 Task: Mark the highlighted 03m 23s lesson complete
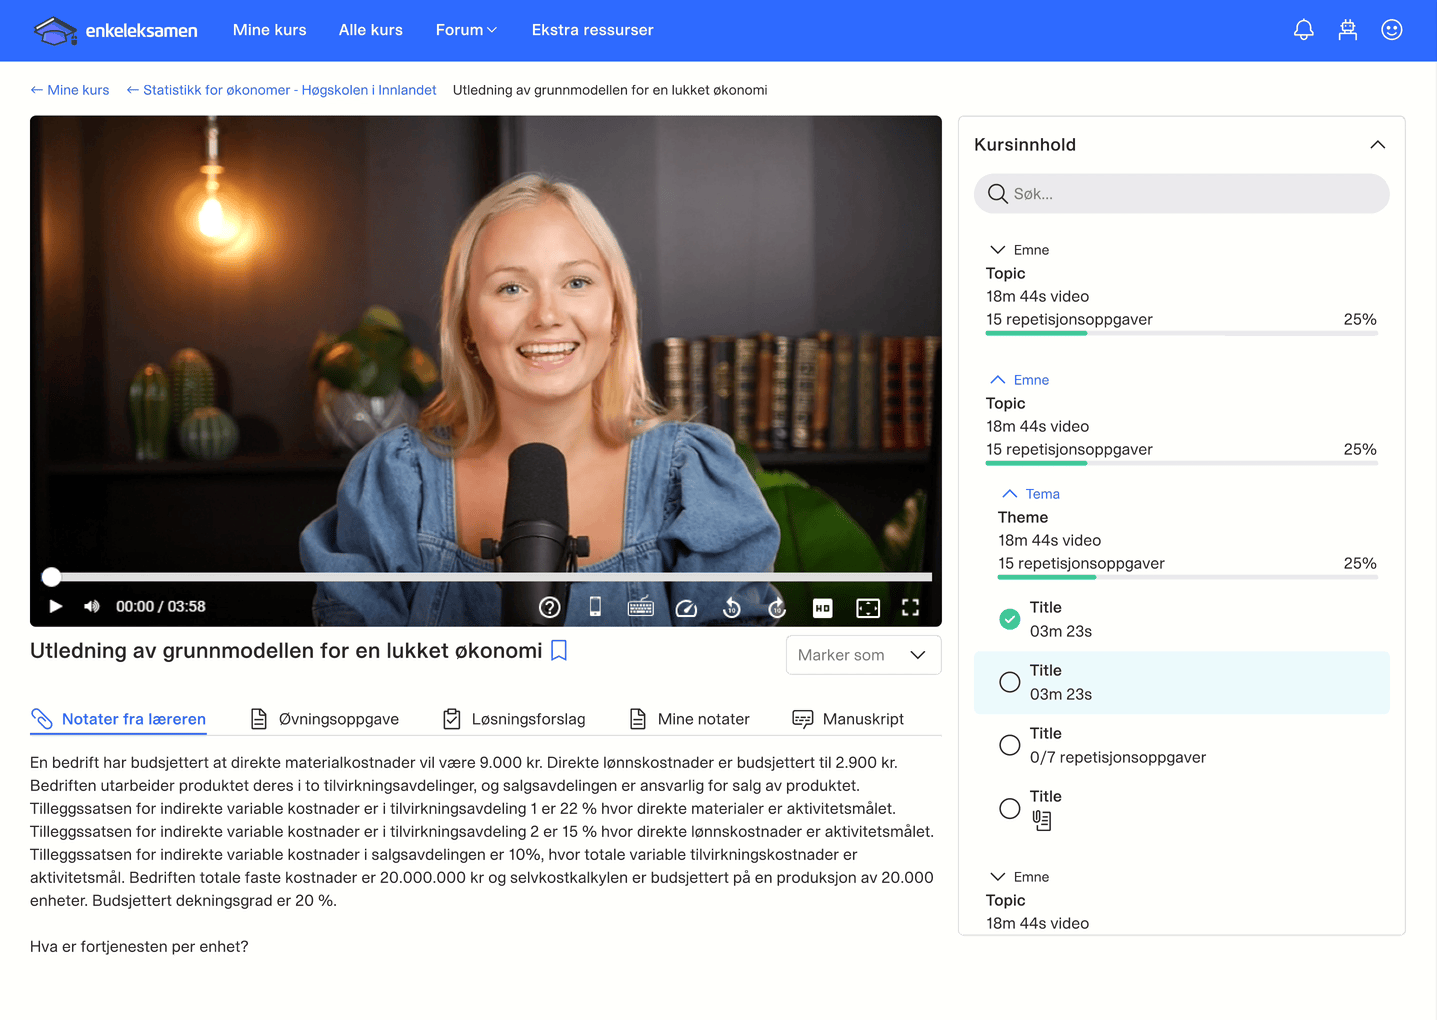[x=1010, y=682]
